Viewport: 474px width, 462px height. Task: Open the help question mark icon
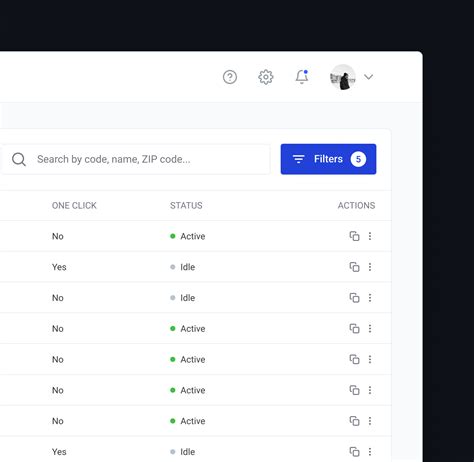[x=230, y=77]
